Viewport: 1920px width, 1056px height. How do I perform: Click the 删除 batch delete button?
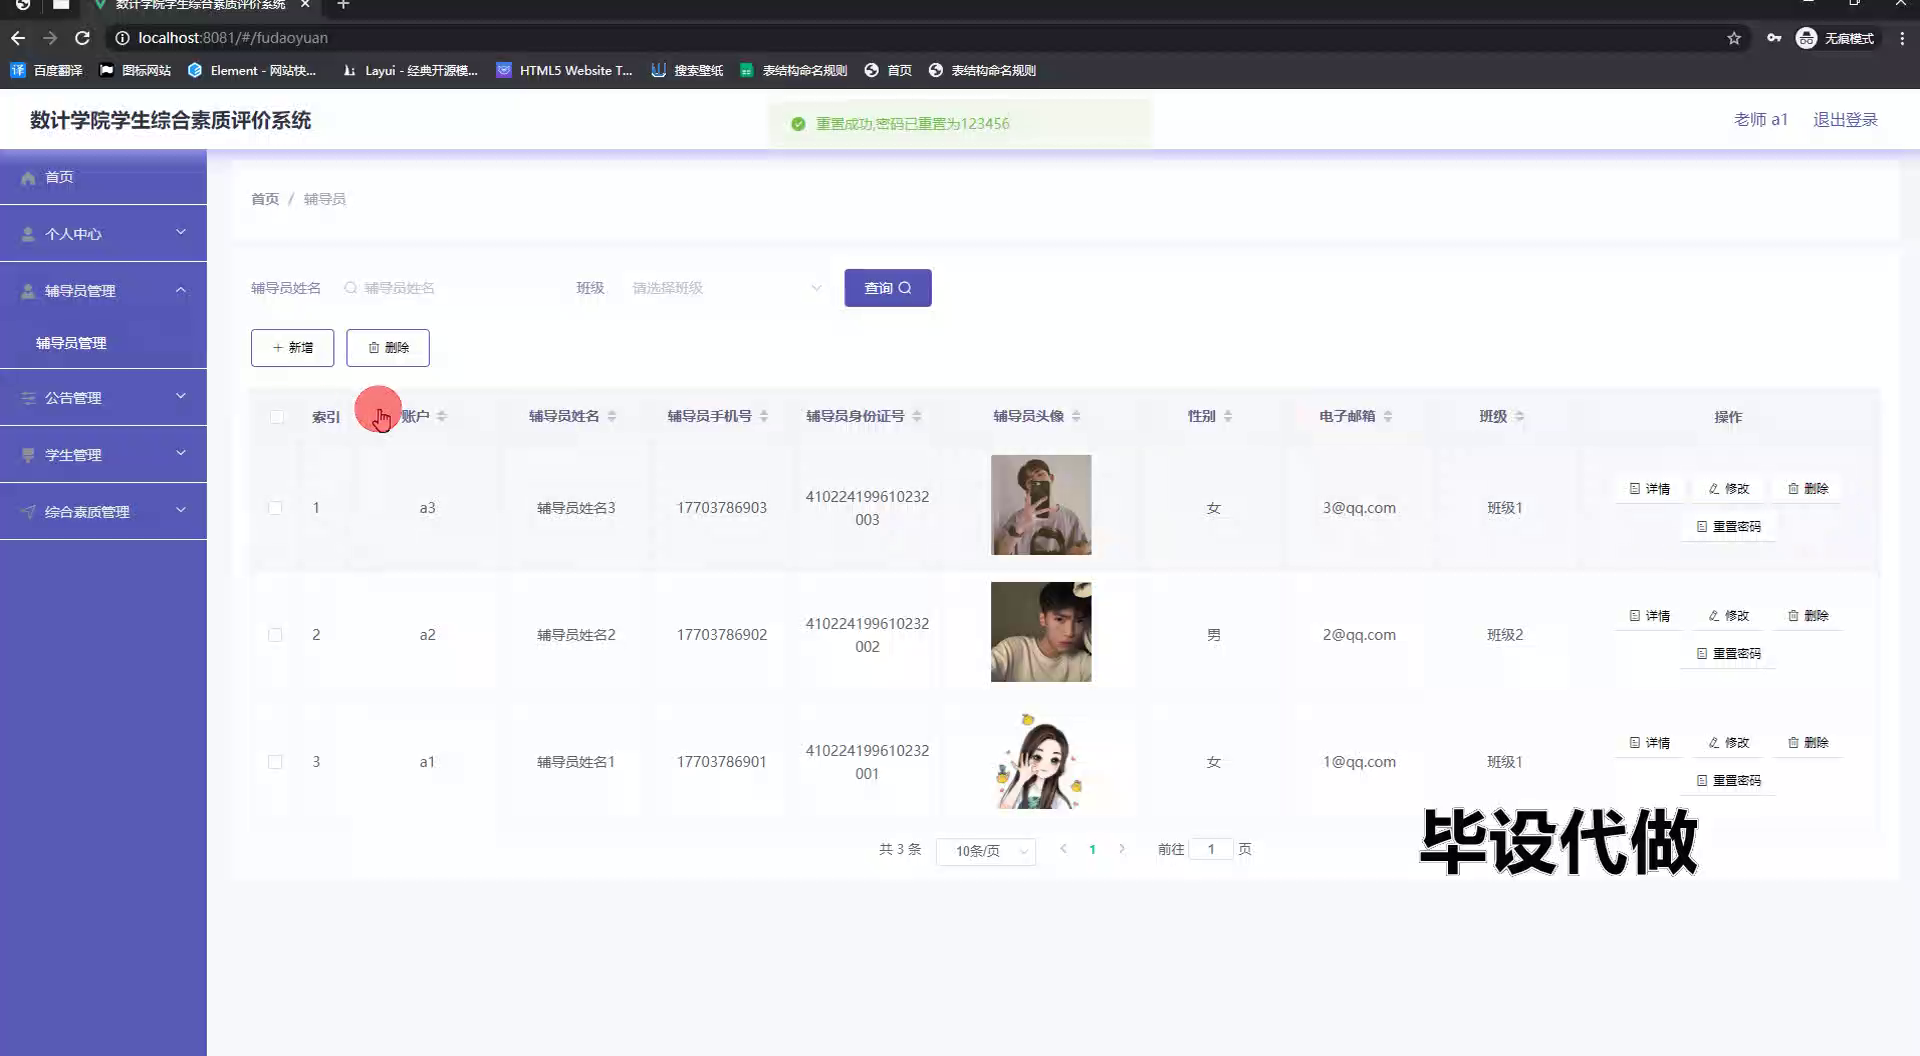(388, 348)
